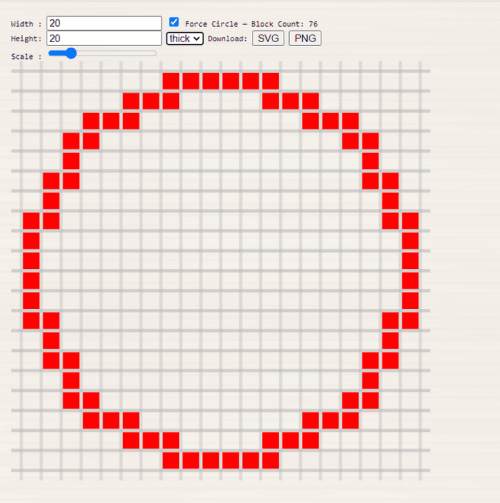Click the Scale slider track

click(103, 53)
